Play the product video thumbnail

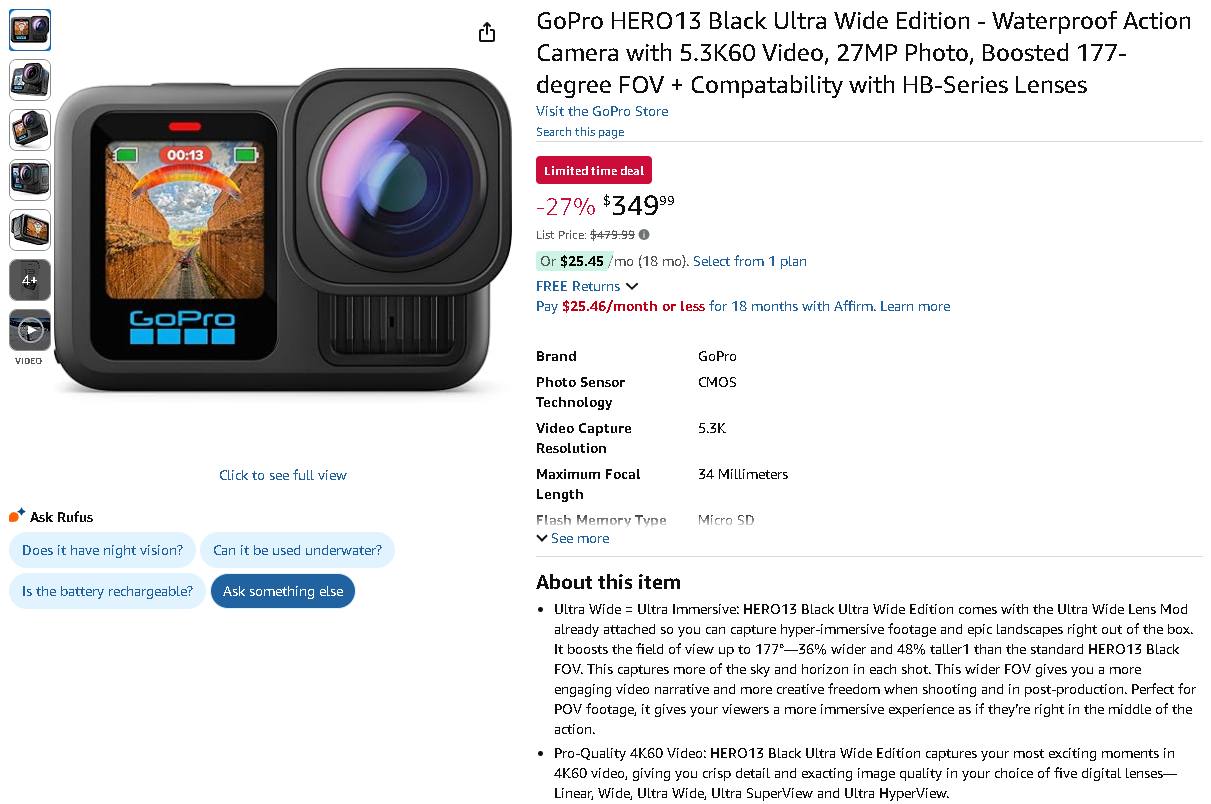click(30, 330)
